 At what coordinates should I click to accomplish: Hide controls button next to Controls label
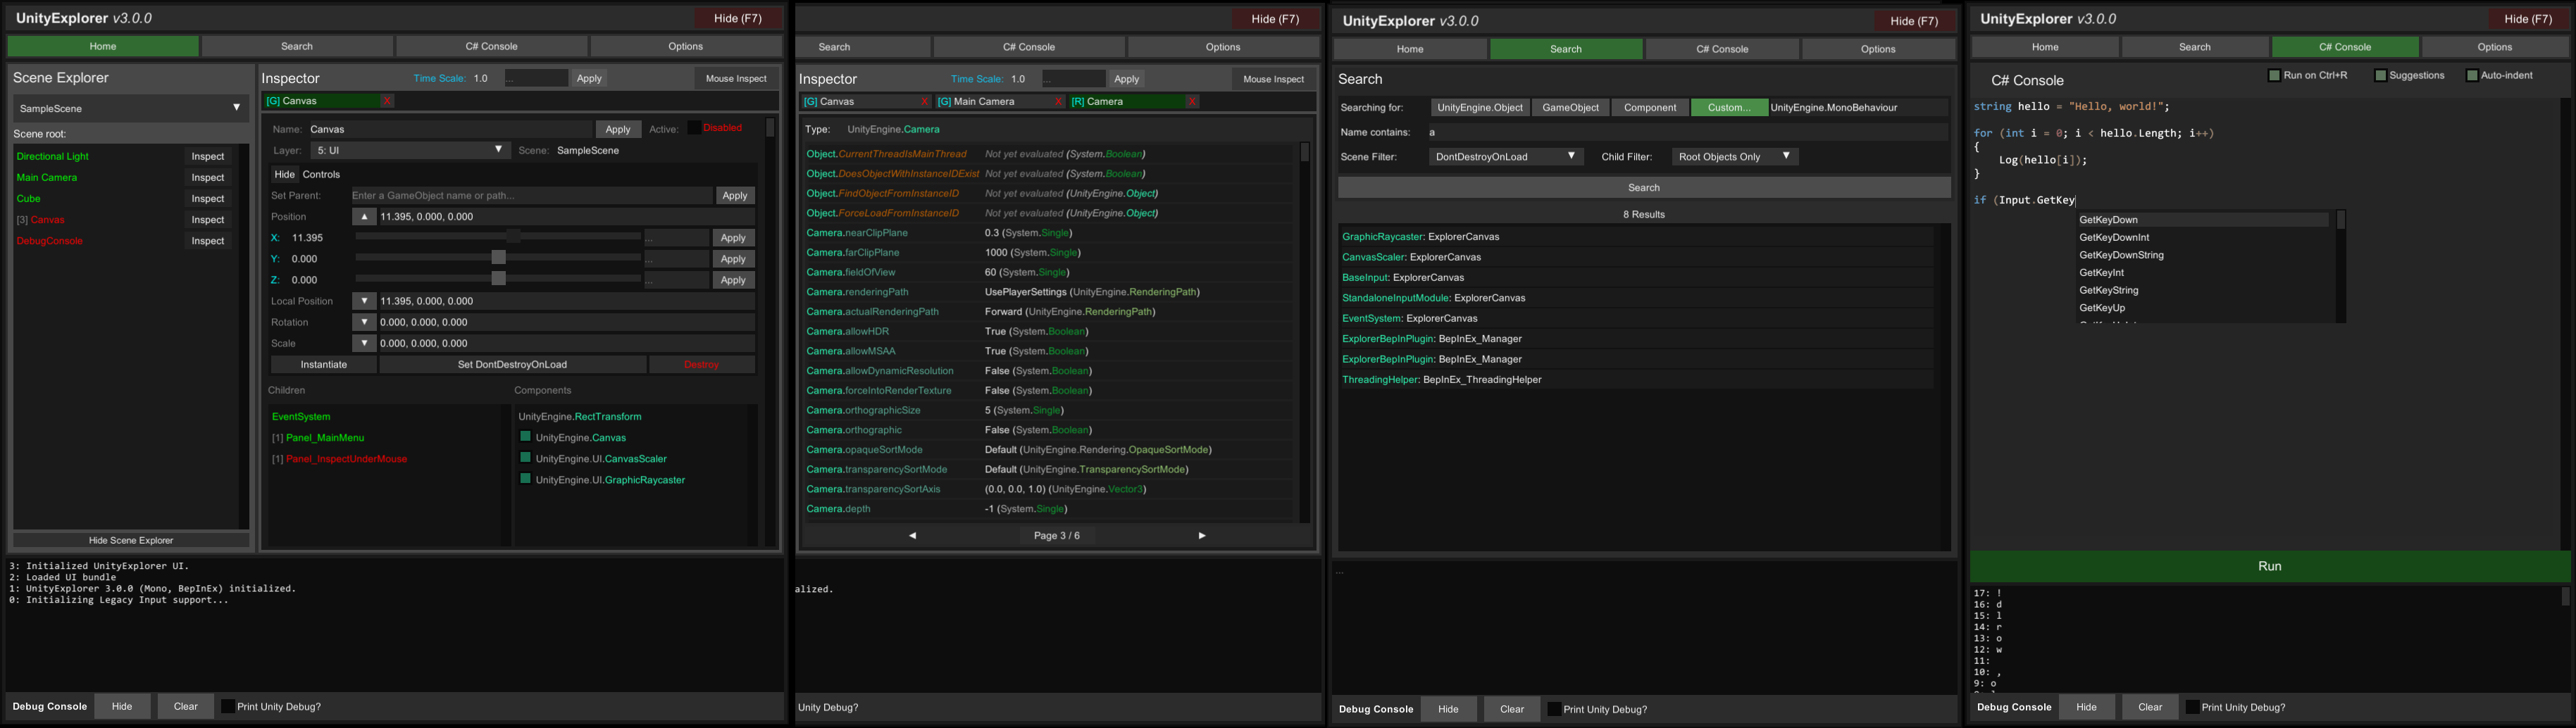coord(284,174)
